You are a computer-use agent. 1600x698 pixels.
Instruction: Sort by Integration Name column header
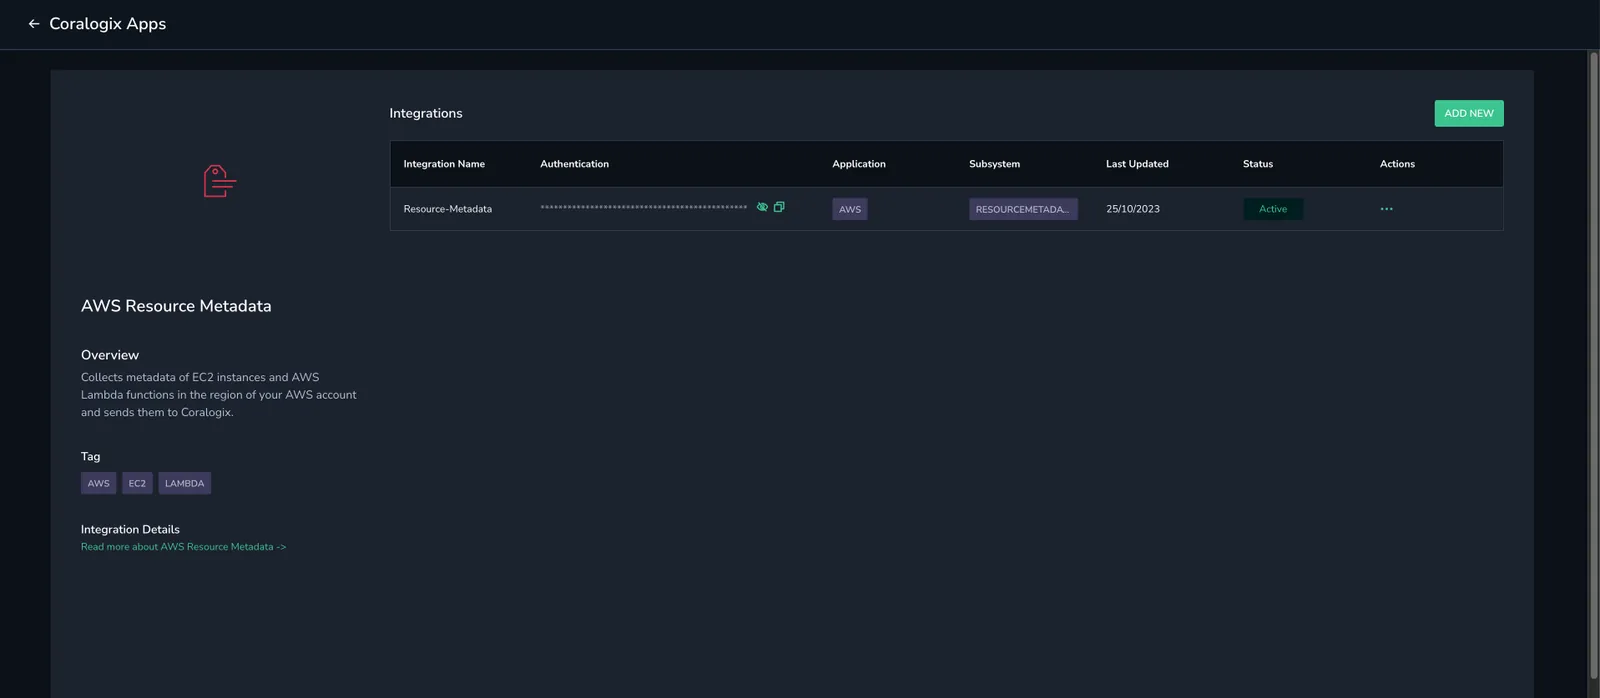[x=444, y=164]
